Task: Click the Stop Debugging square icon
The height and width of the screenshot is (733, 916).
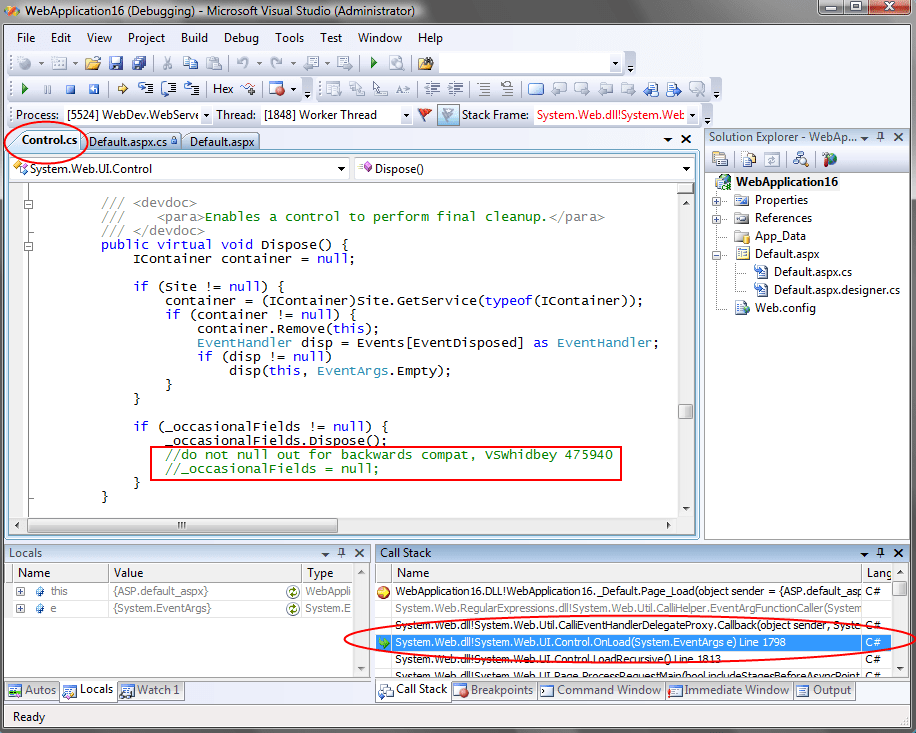Action: click(x=69, y=88)
